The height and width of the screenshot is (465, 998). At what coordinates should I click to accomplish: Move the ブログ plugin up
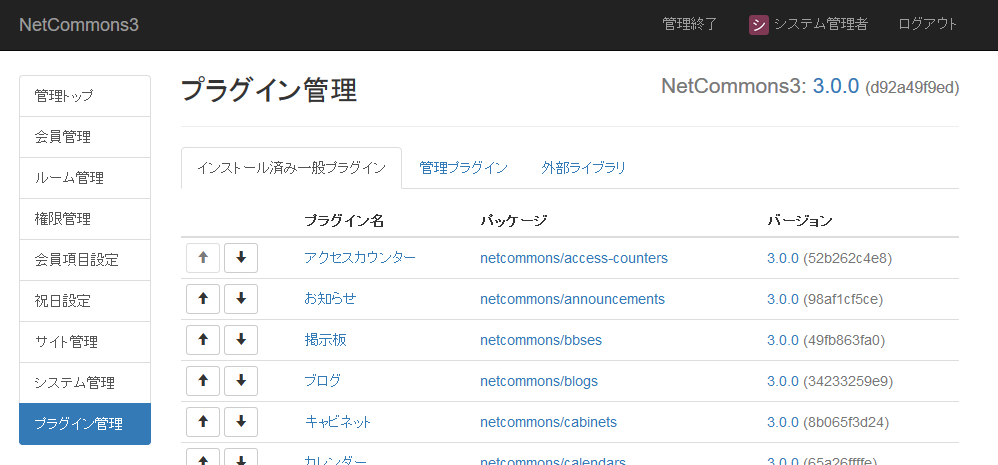point(203,381)
